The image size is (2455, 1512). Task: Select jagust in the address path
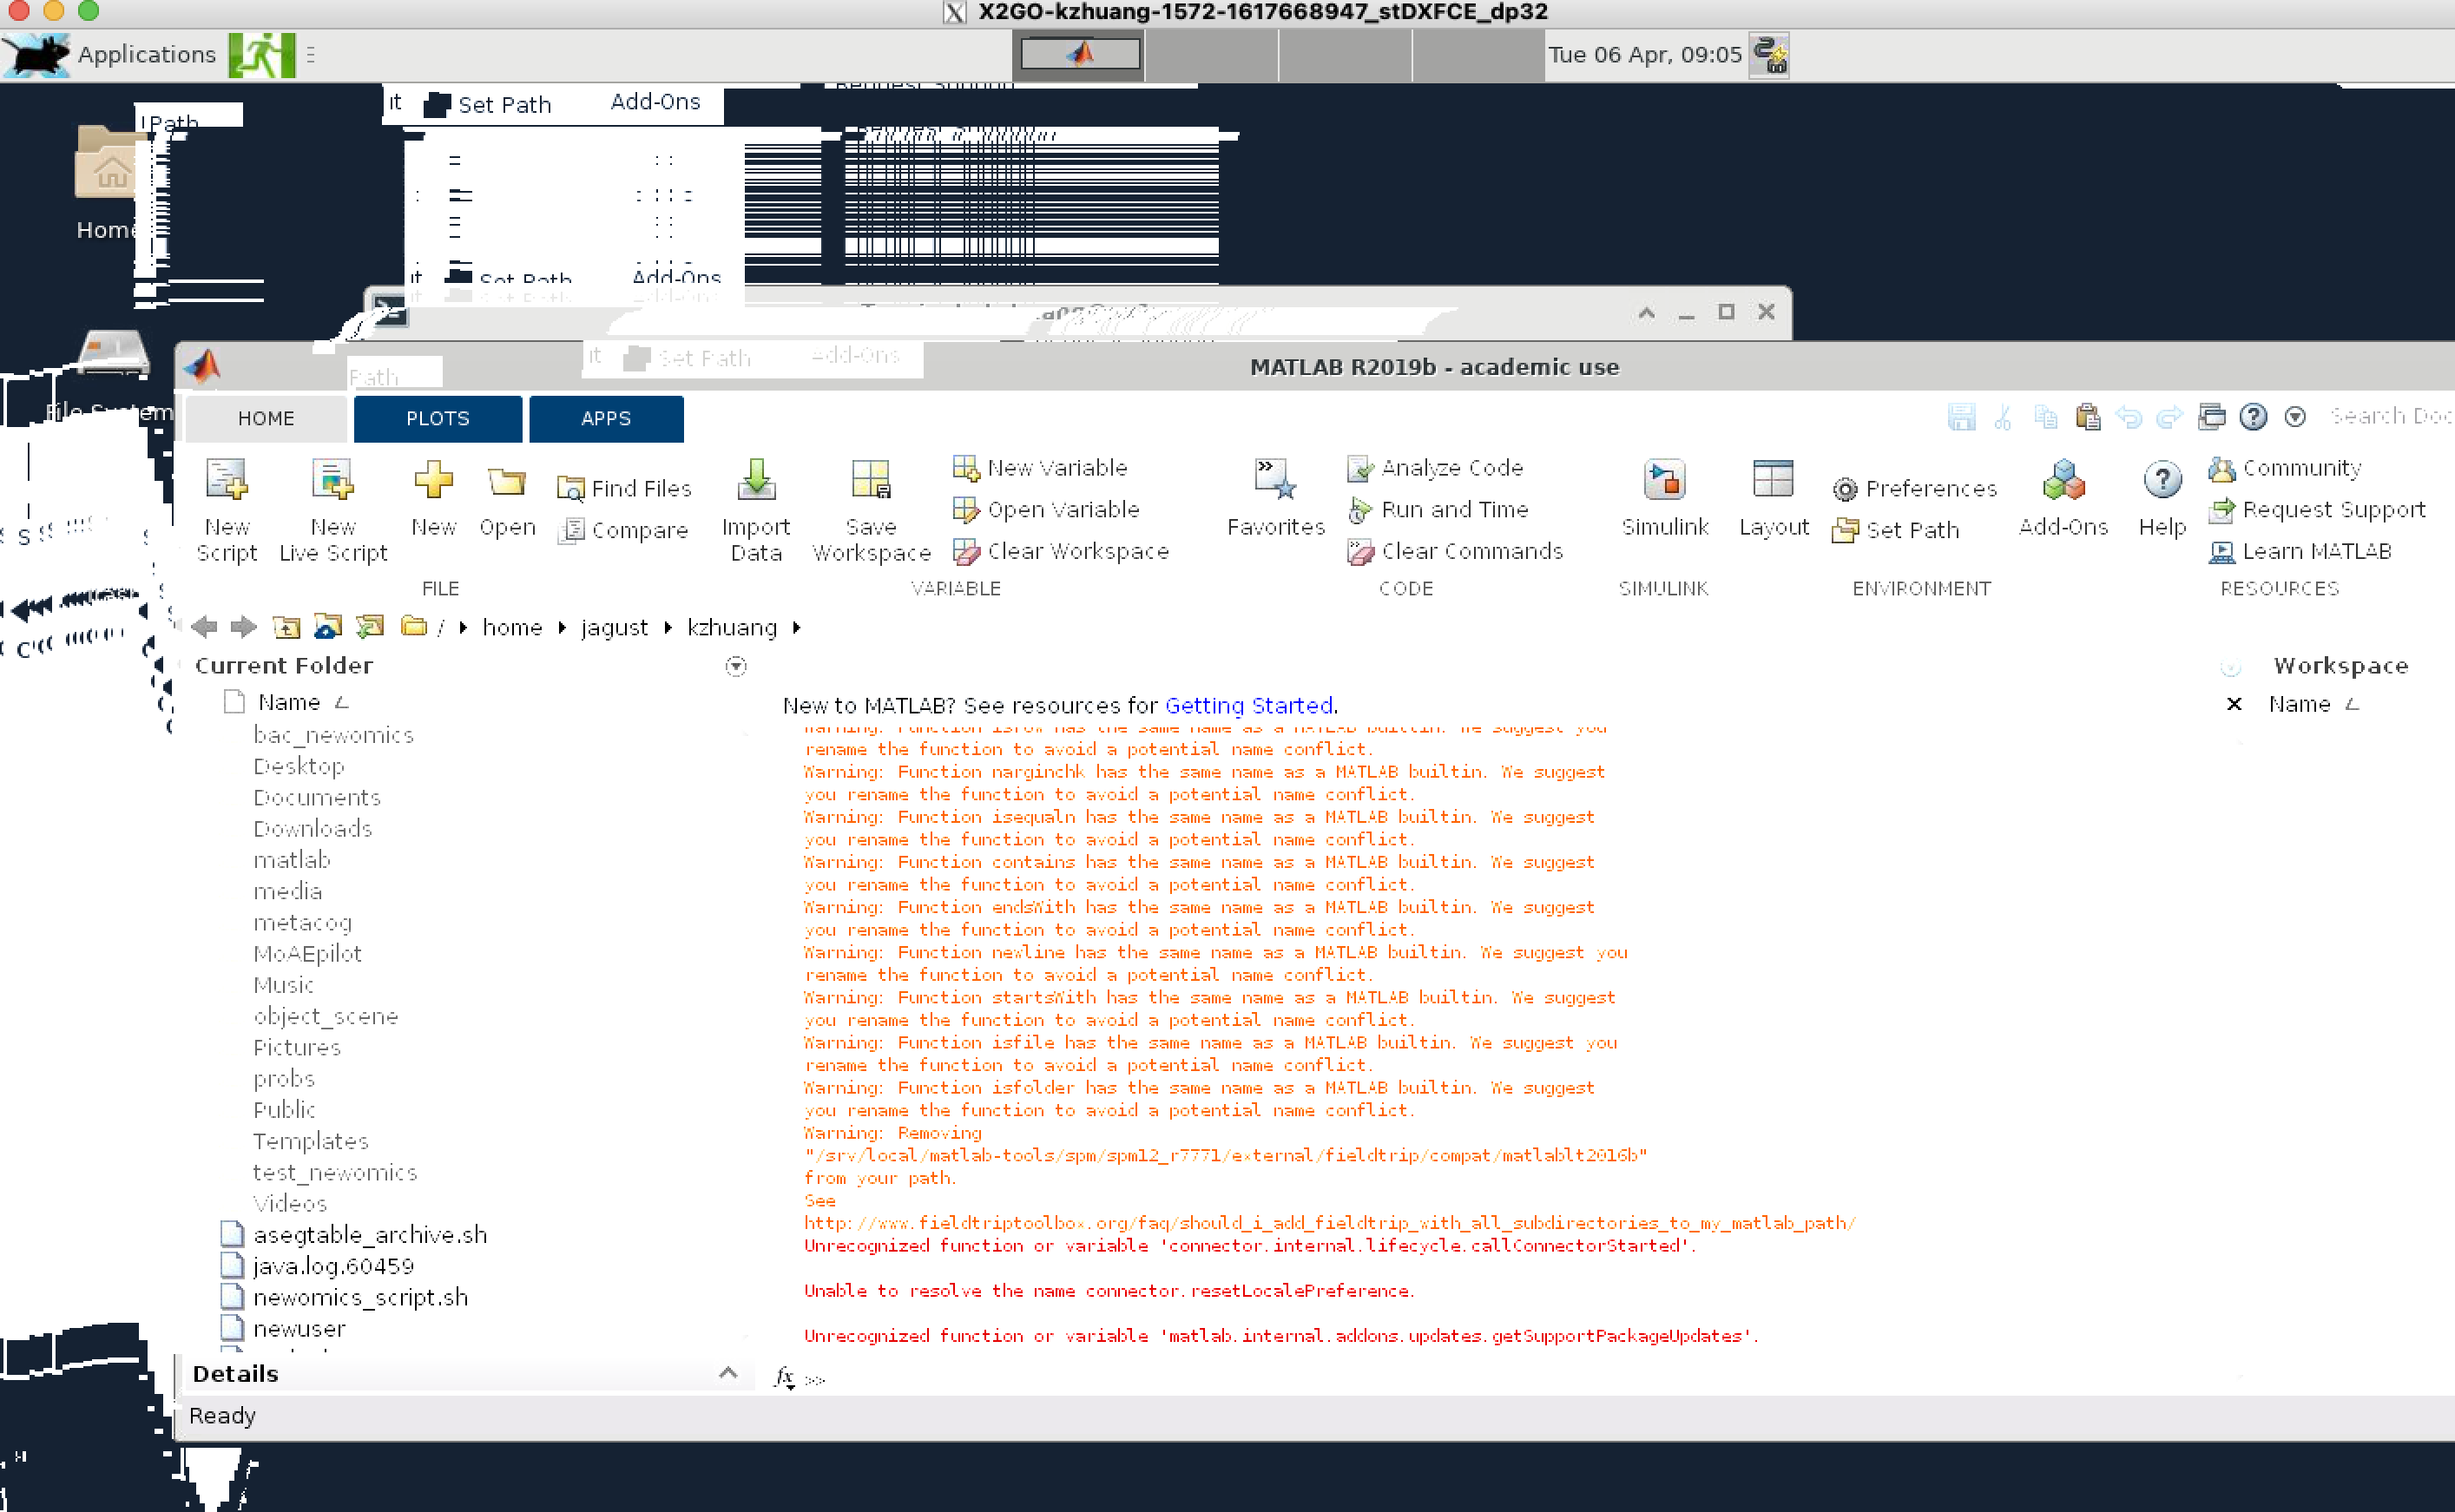point(614,627)
